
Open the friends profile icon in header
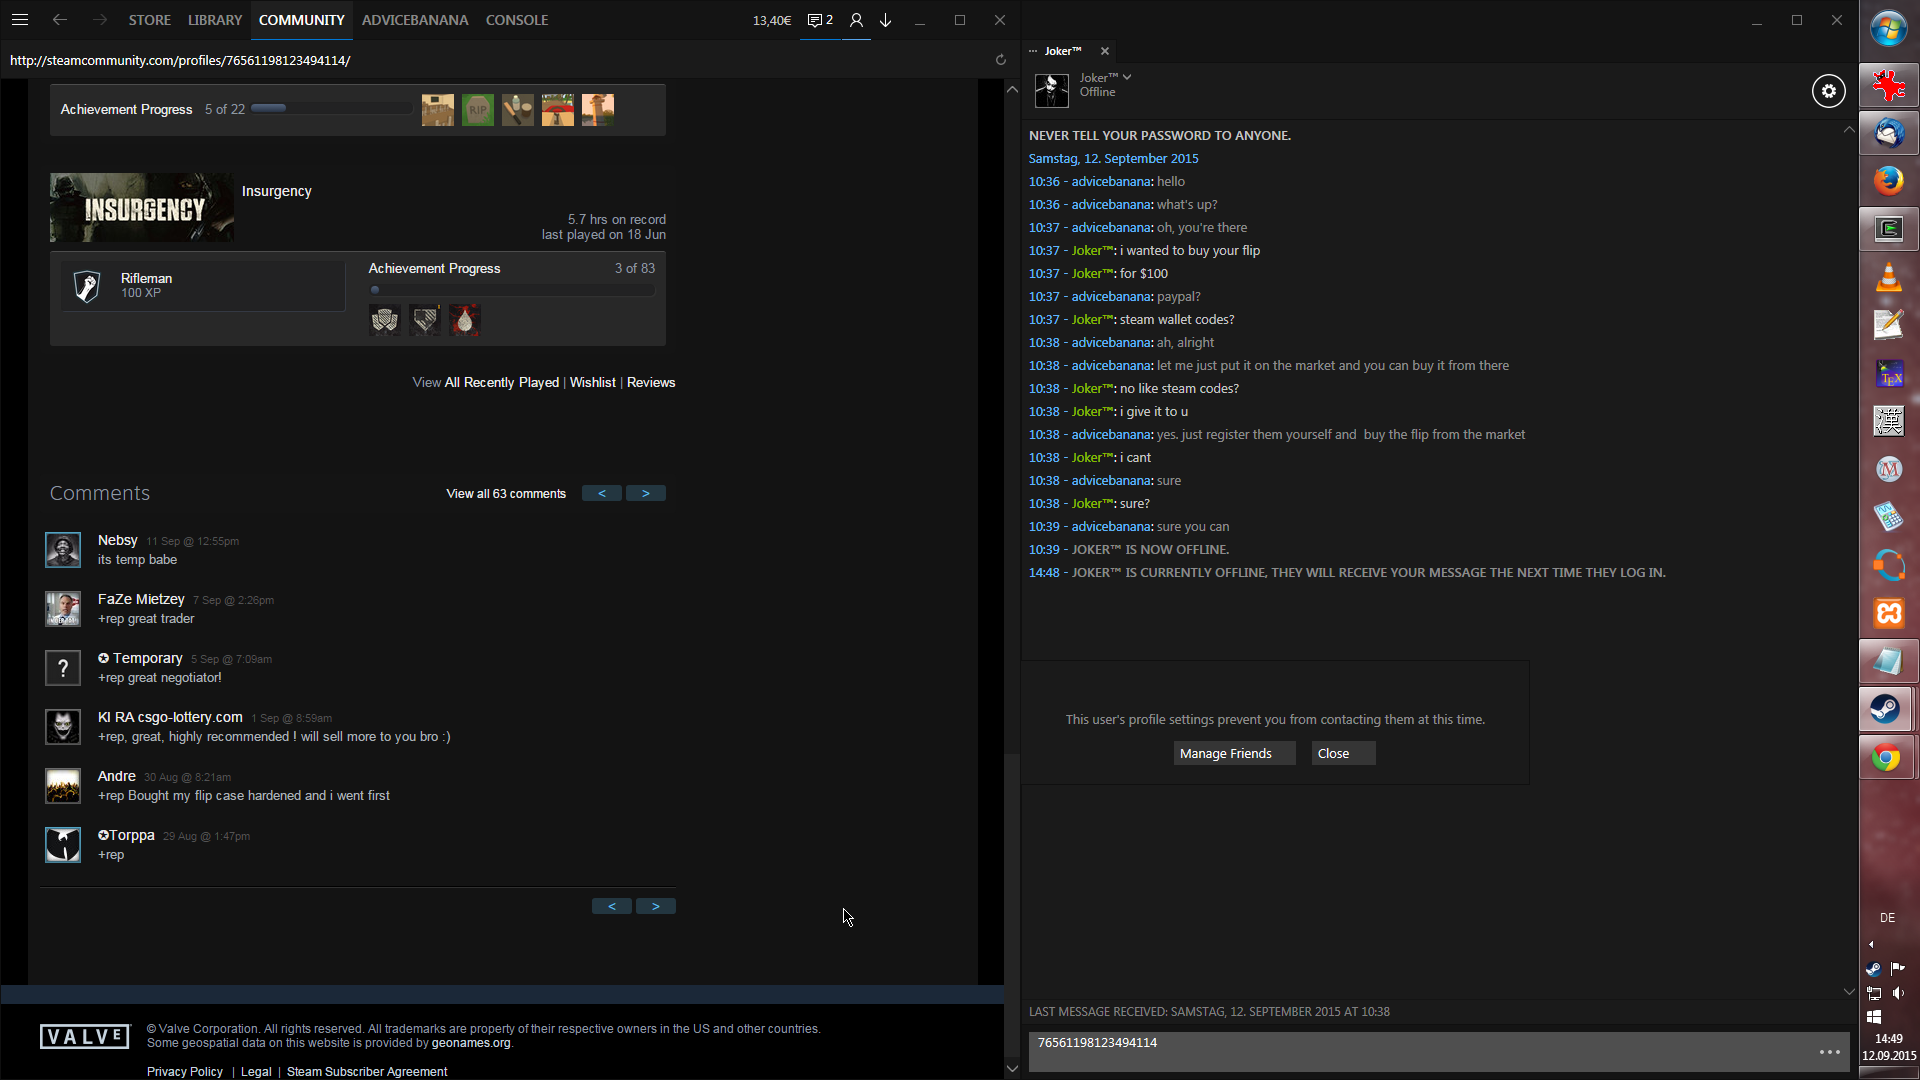[x=856, y=20]
